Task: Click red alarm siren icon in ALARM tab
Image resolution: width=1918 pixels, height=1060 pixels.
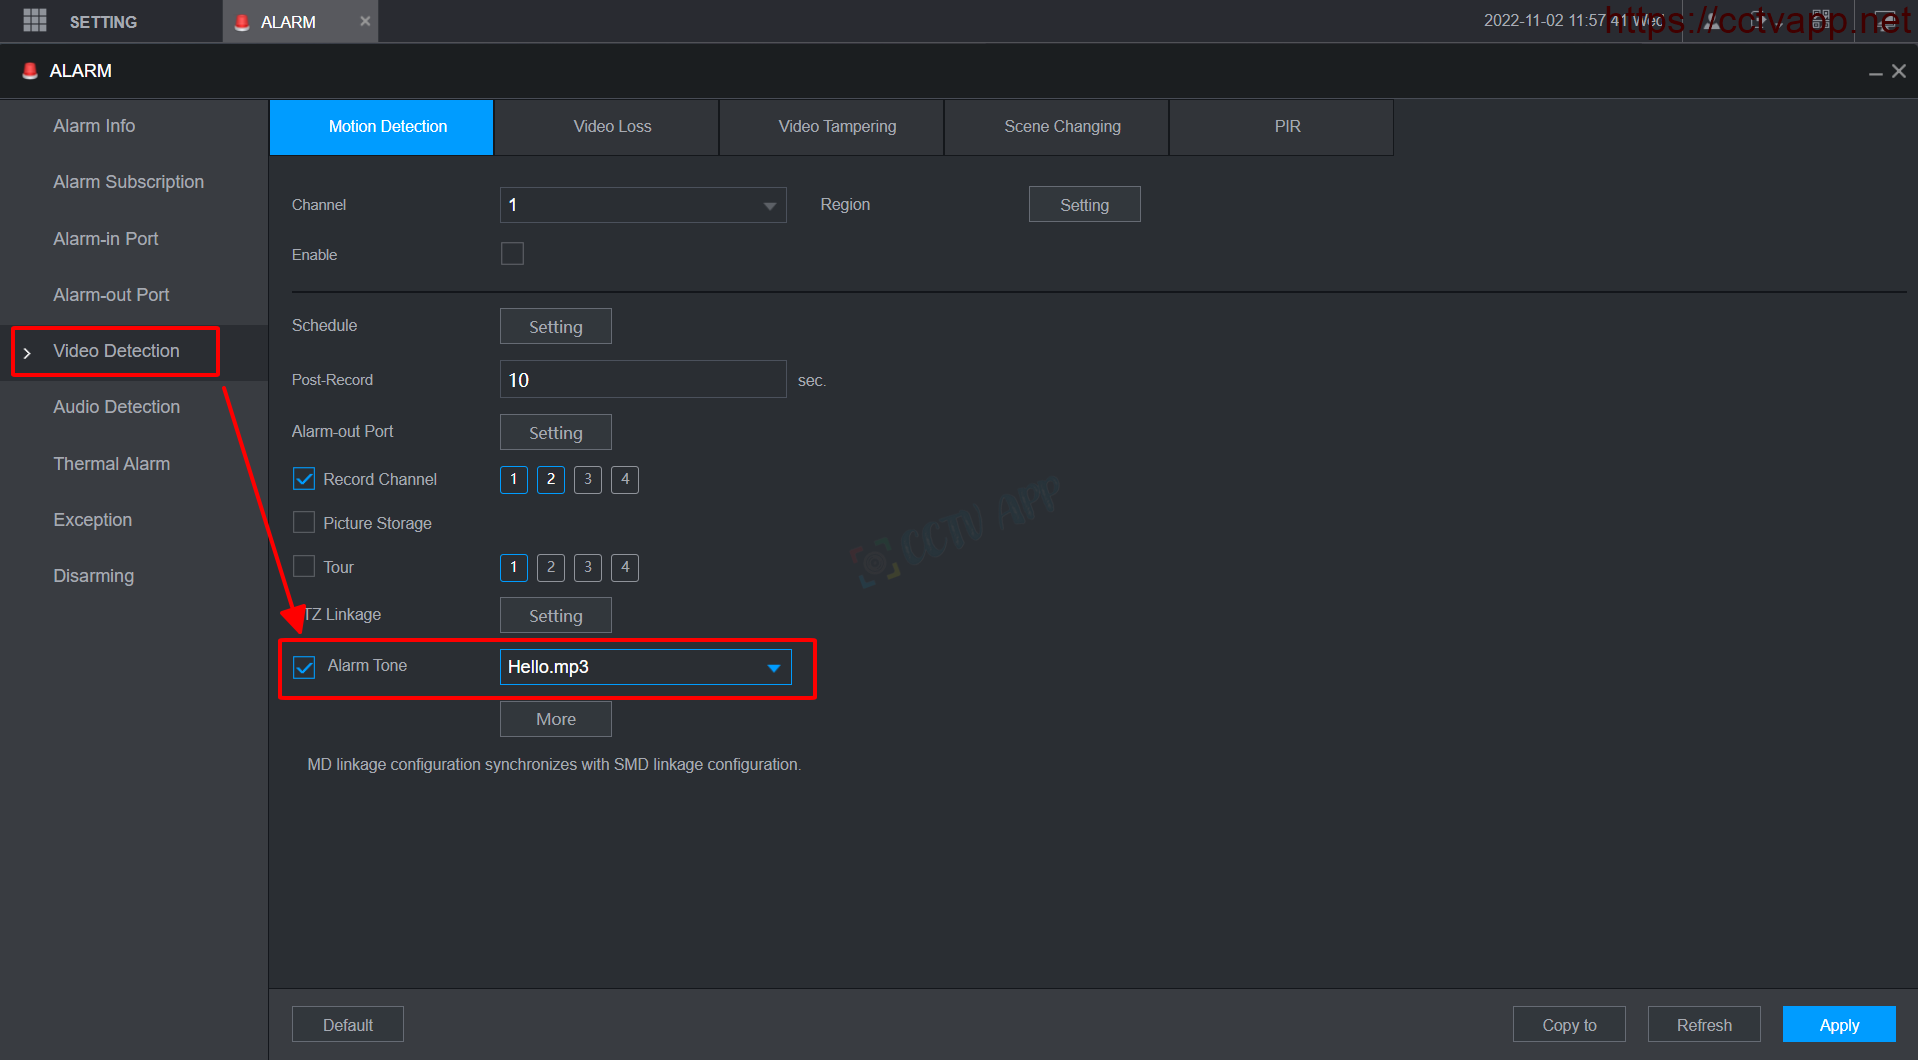Action: [x=242, y=22]
